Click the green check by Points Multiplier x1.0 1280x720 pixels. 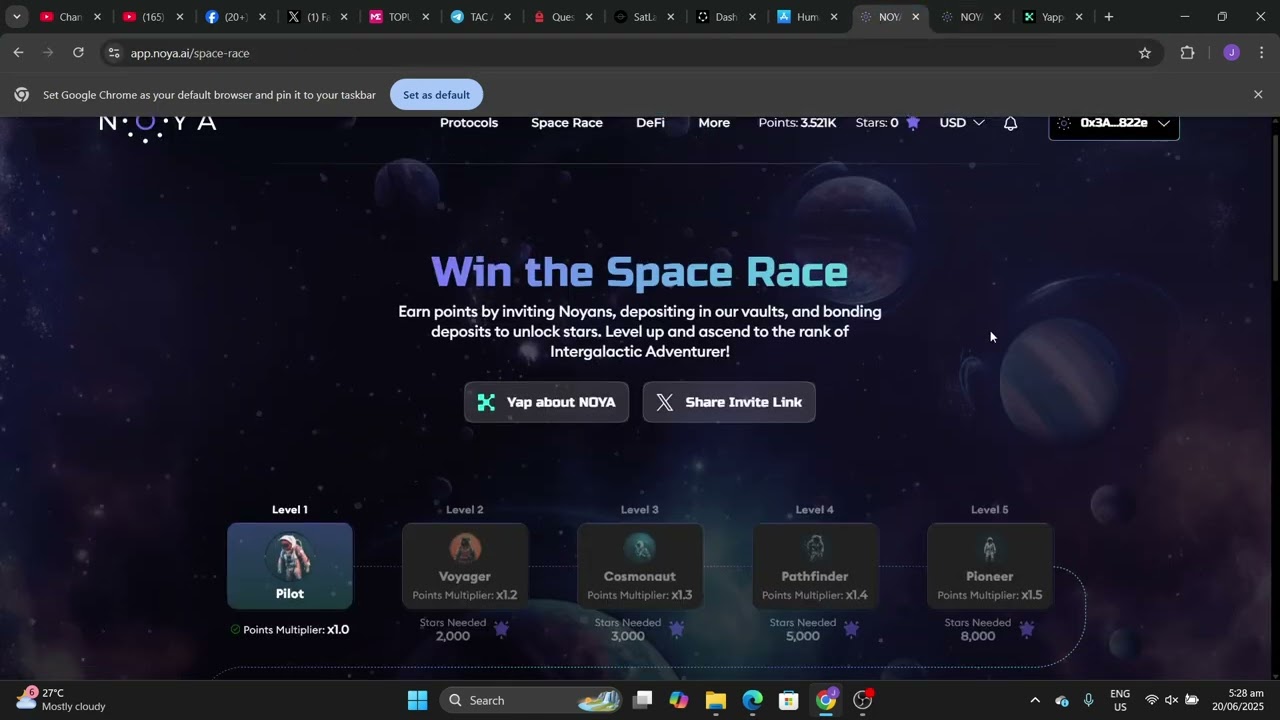[x=235, y=630]
